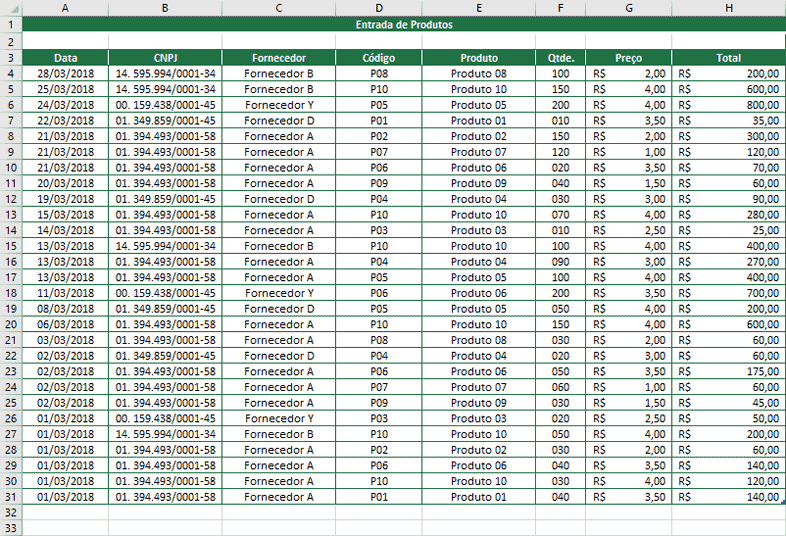Select row 1 header
The image size is (786, 536).
pyautogui.click(x=11, y=25)
